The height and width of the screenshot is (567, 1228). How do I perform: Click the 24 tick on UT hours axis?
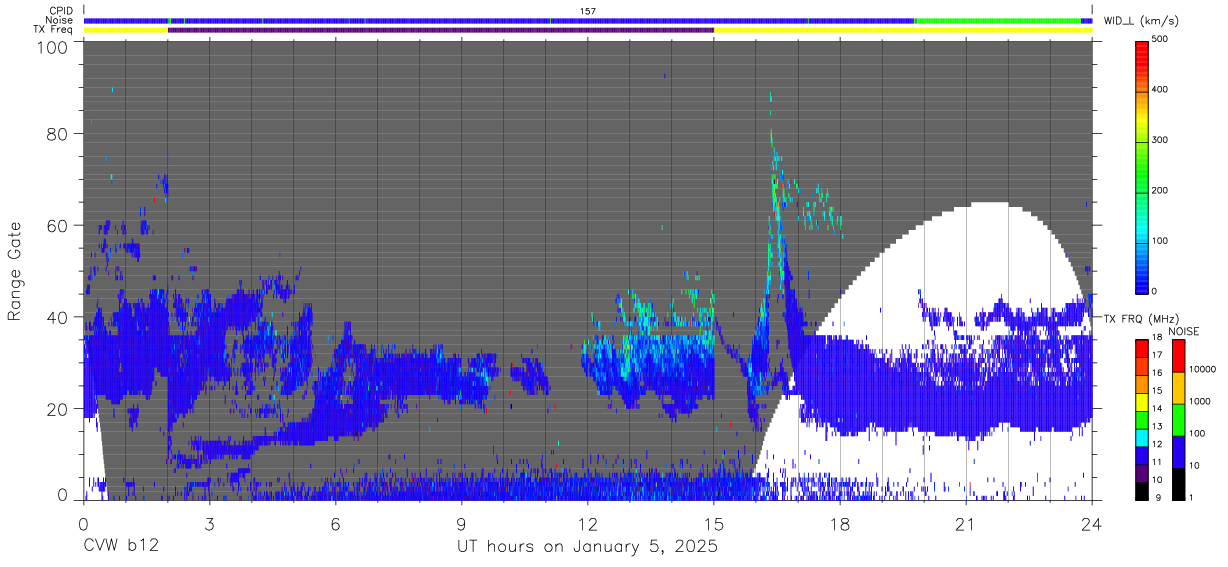click(x=1092, y=523)
